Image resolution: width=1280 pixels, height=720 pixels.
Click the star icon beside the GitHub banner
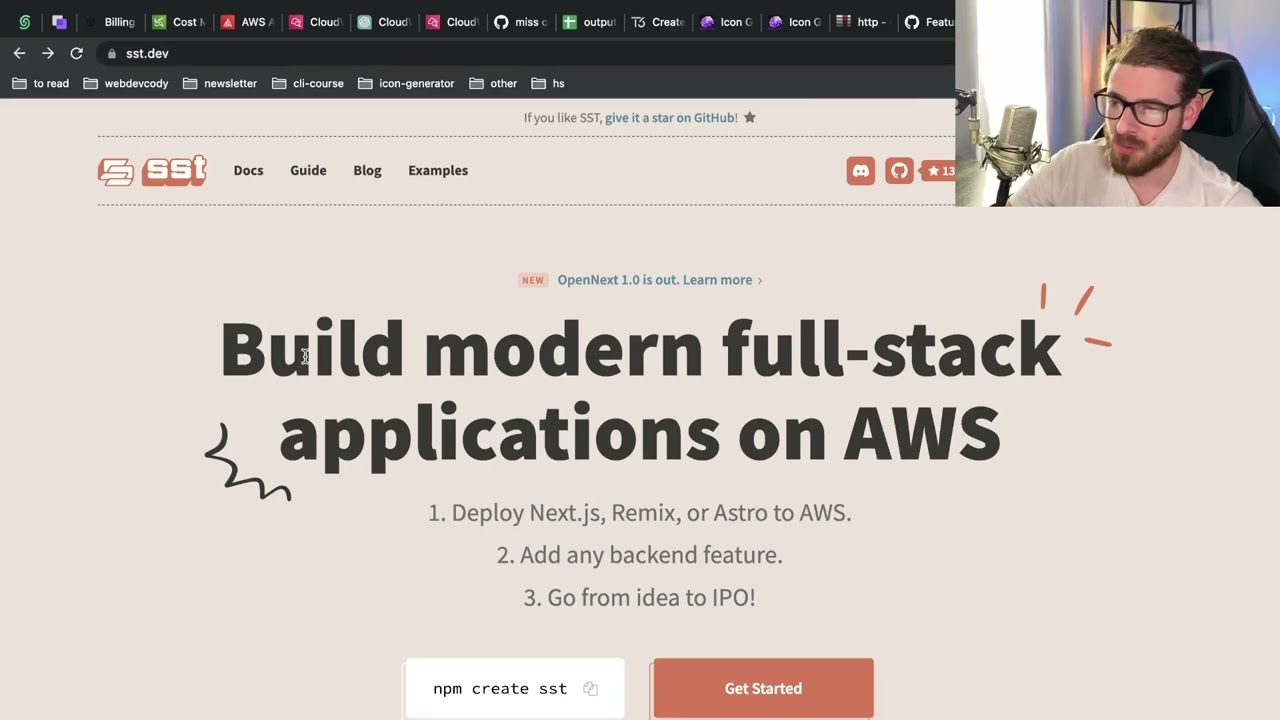click(x=750, y=117)
